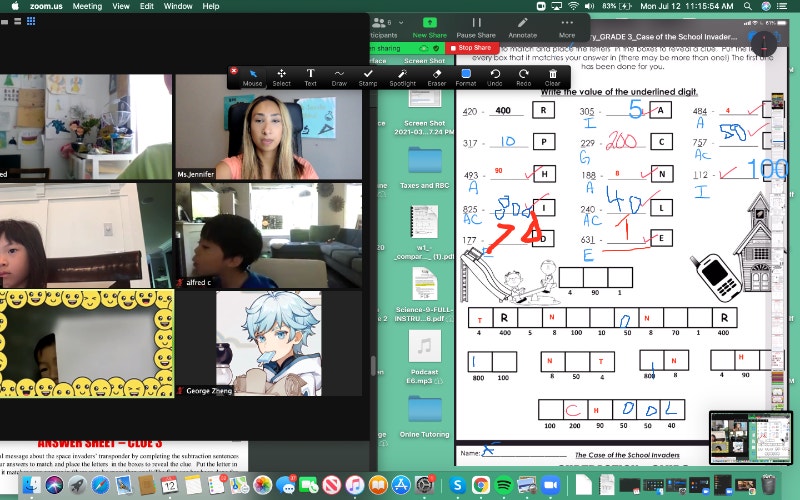Screen dimensions: 800x500
Task: Click the Redo annotation button
Action: (524, 77)
